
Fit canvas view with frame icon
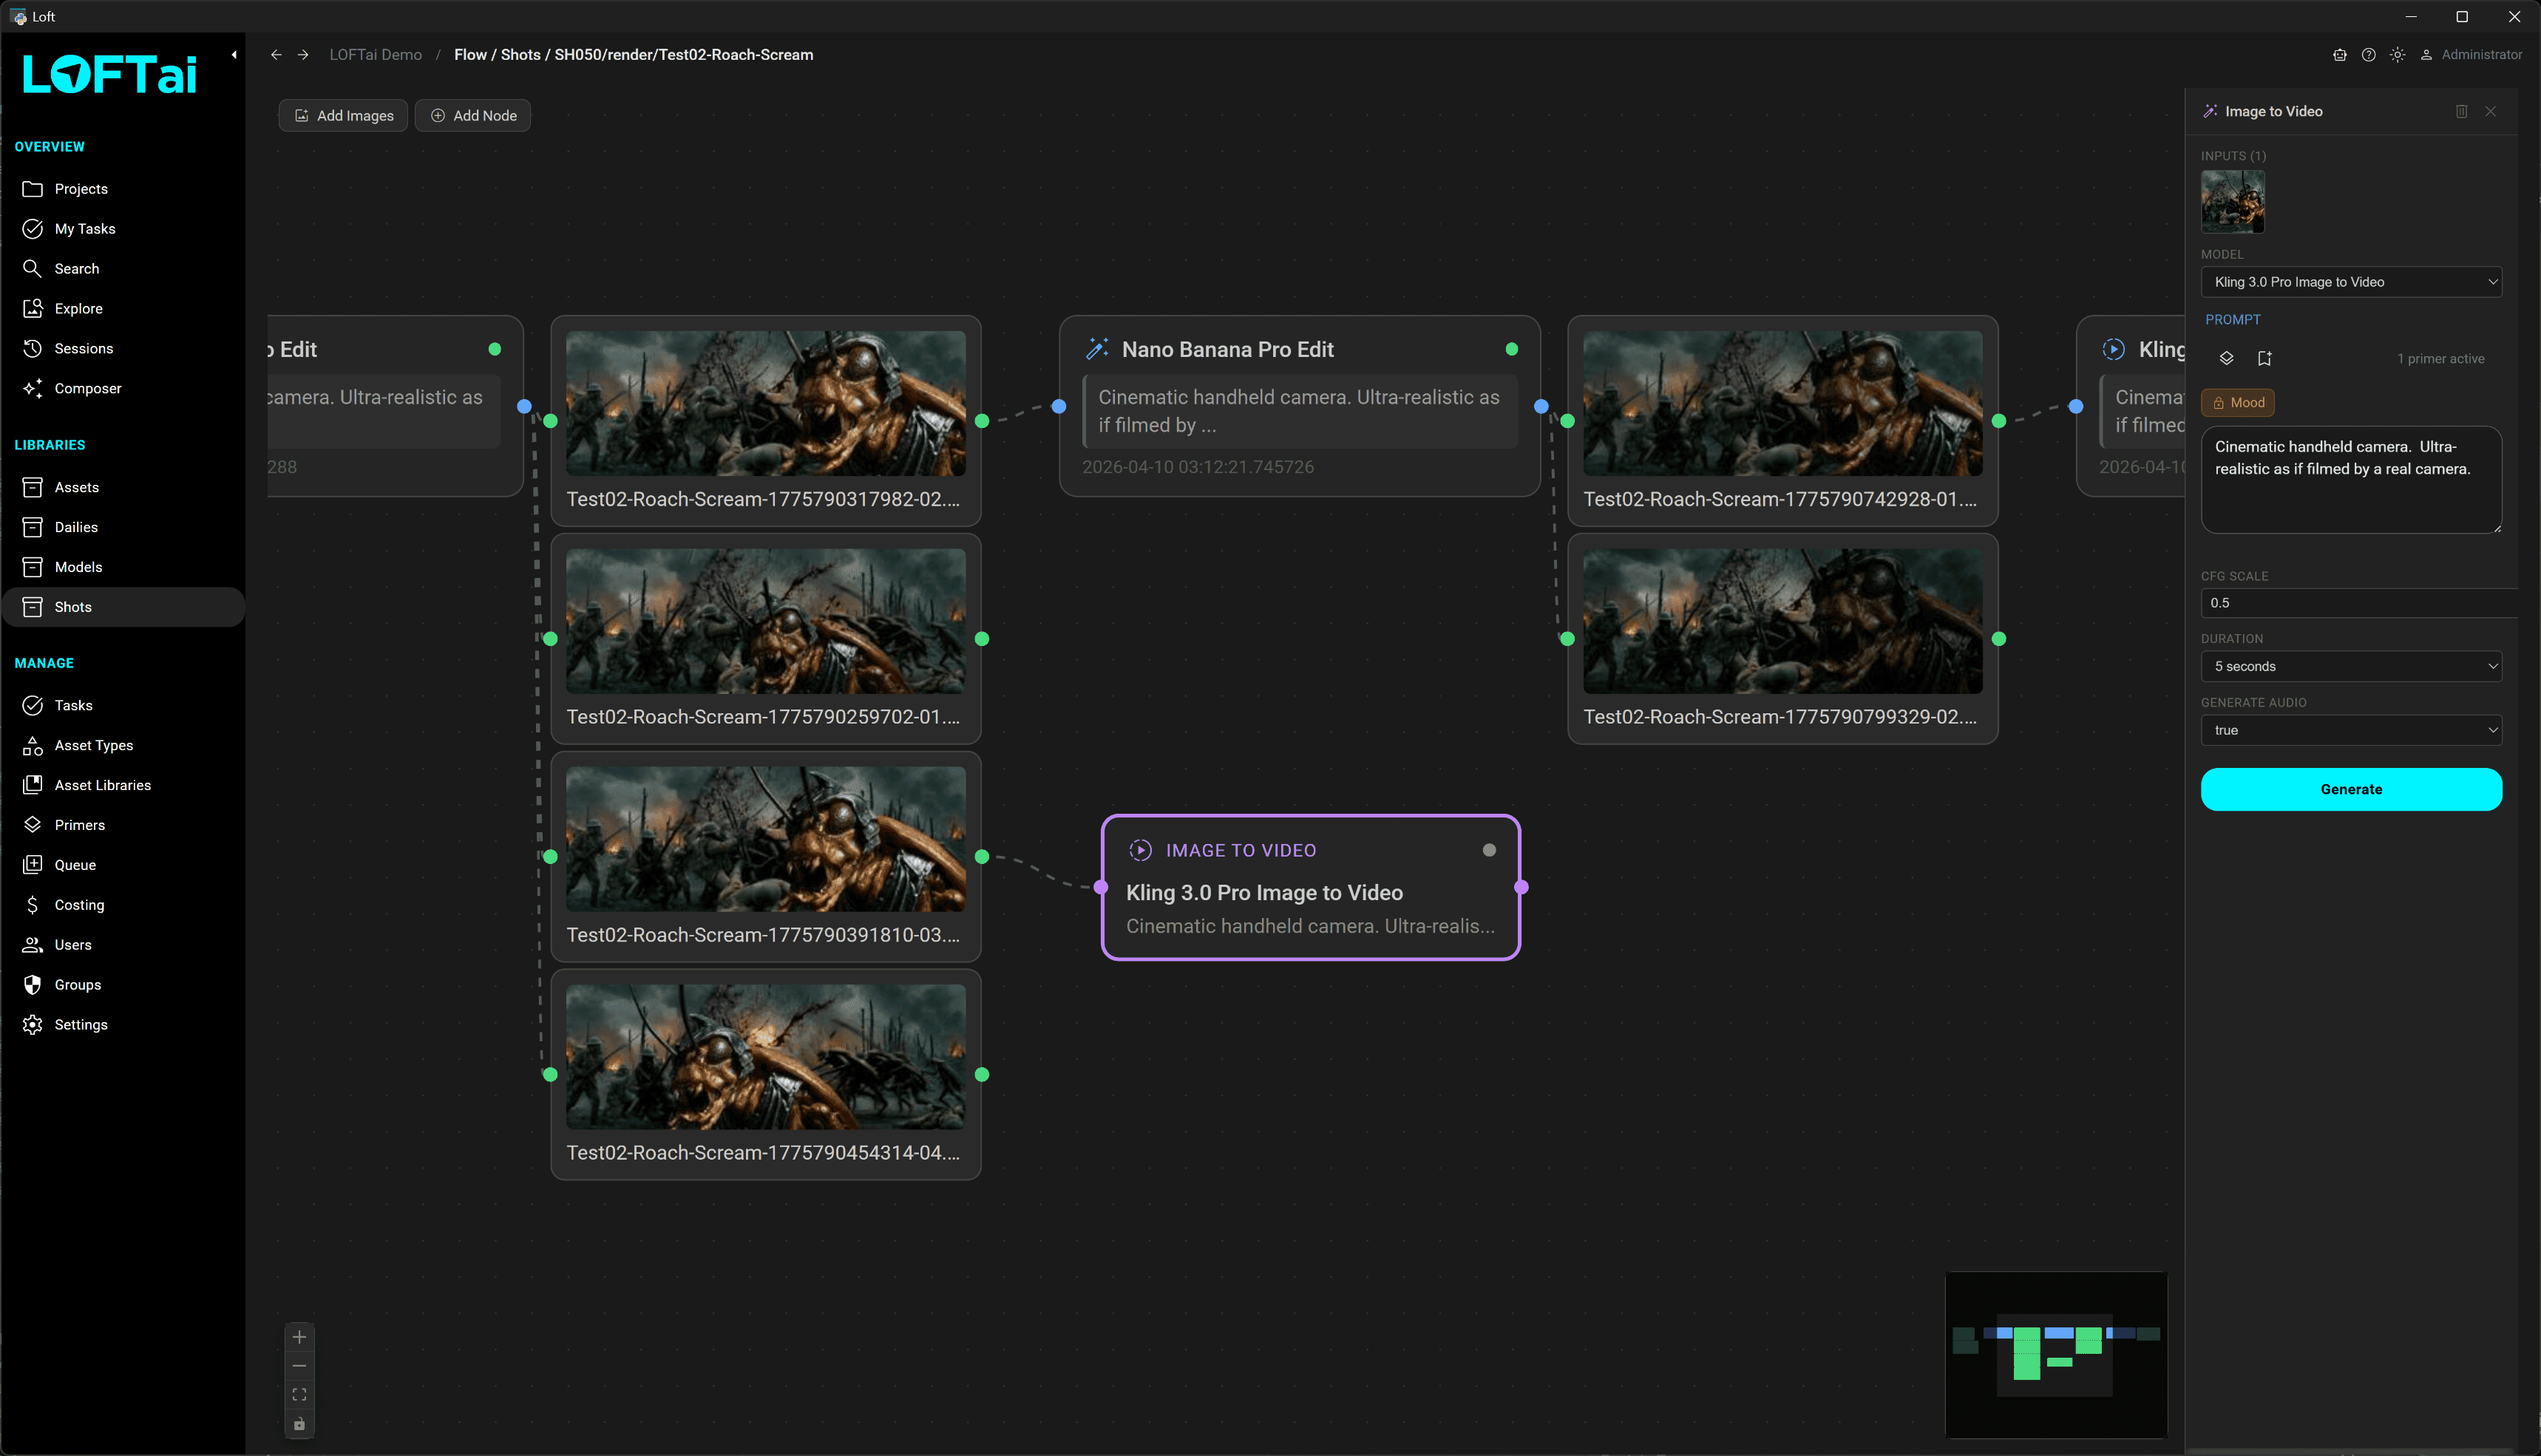click(x=299, y=1394)
